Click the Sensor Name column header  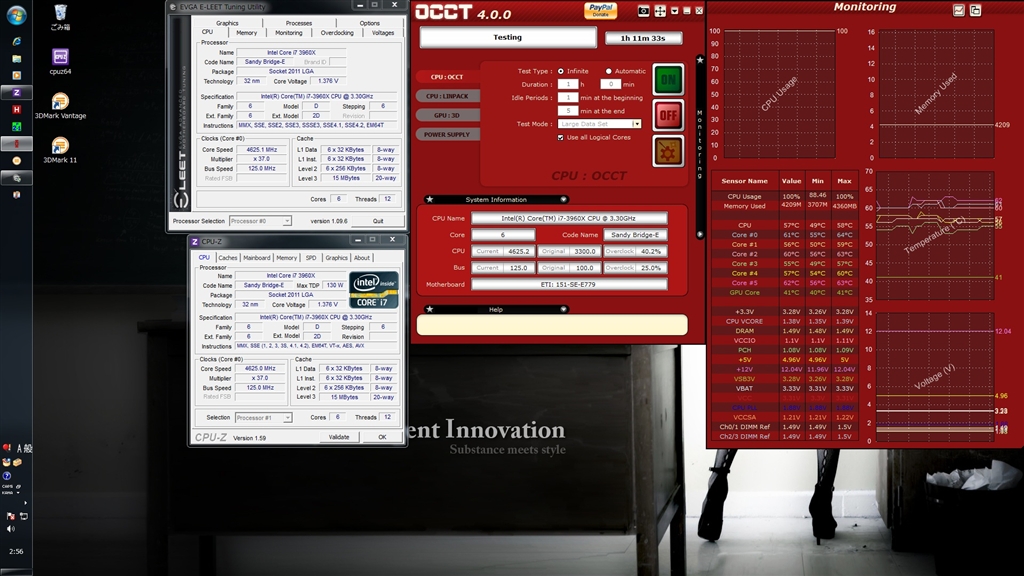[x=744, y=181]
